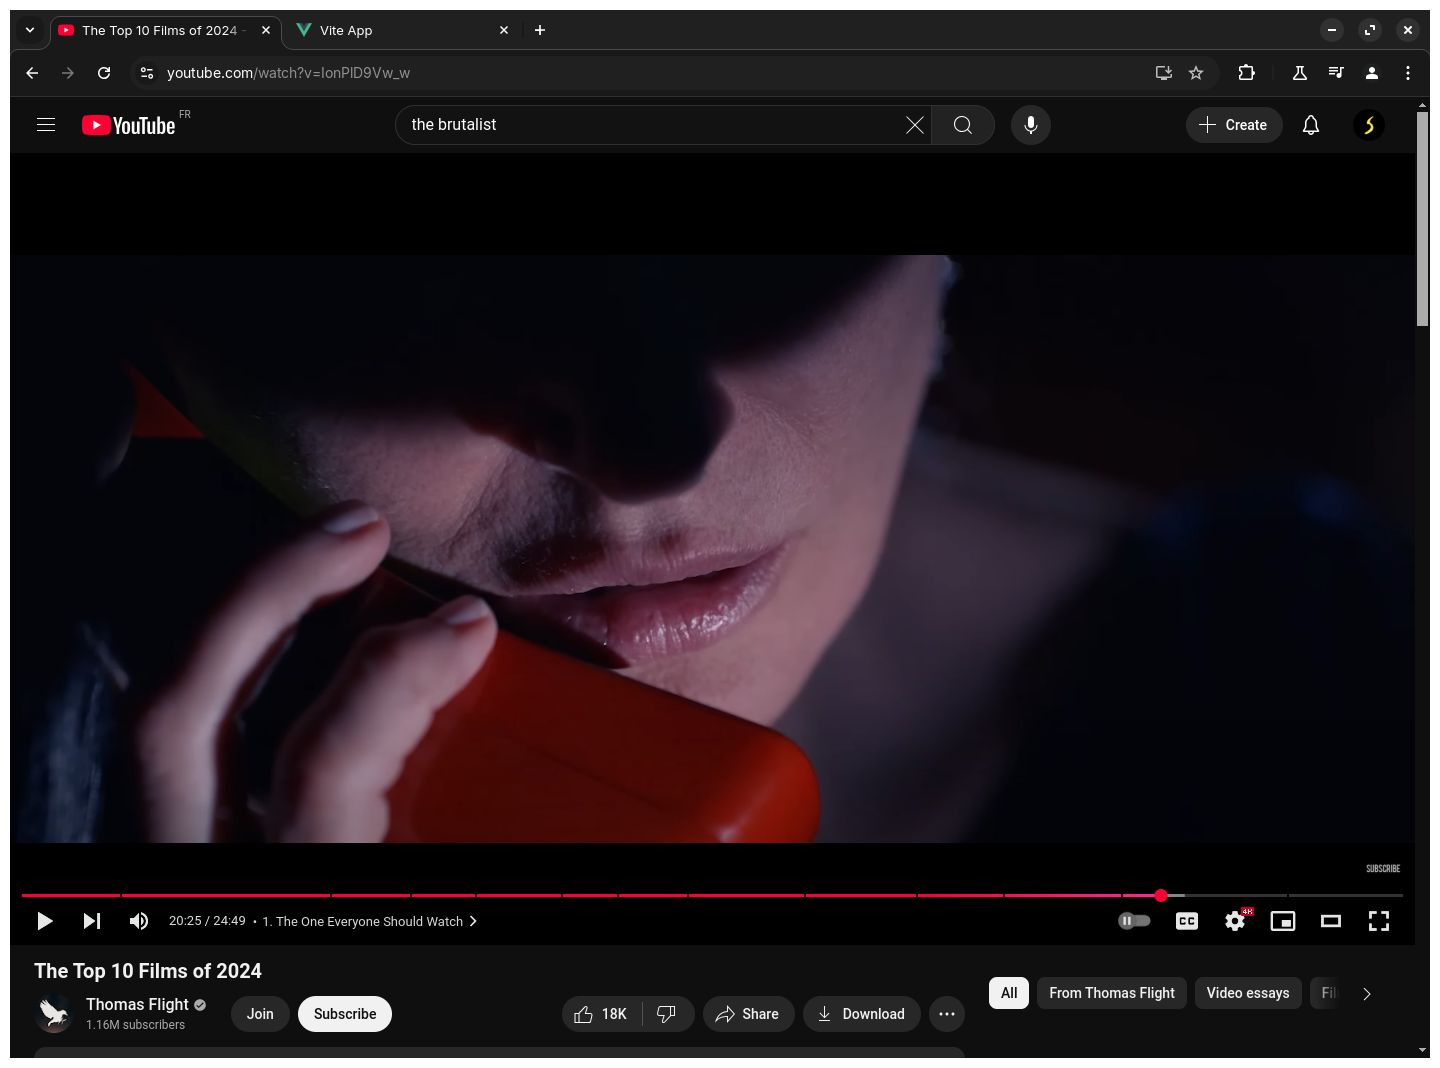Show more filter chips with right arrow
This screenshot has width=1440, height=1068.
1366,993
